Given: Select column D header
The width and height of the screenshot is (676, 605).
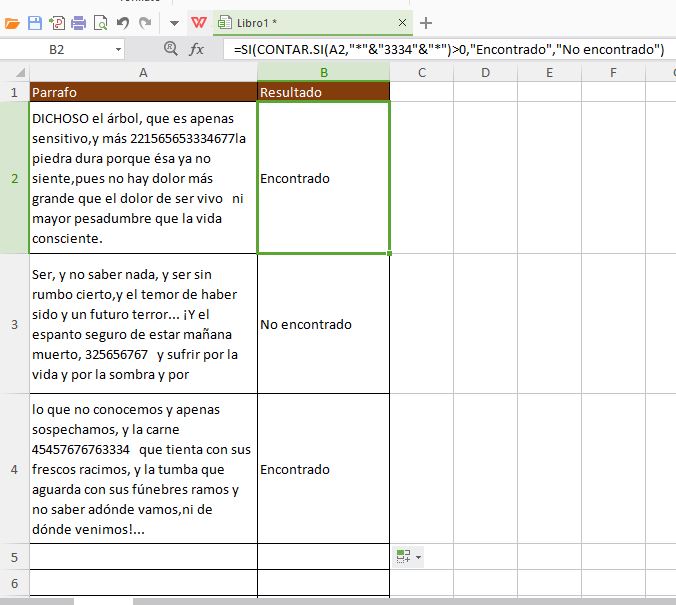Looking at the screenshot, I should 485,72.
